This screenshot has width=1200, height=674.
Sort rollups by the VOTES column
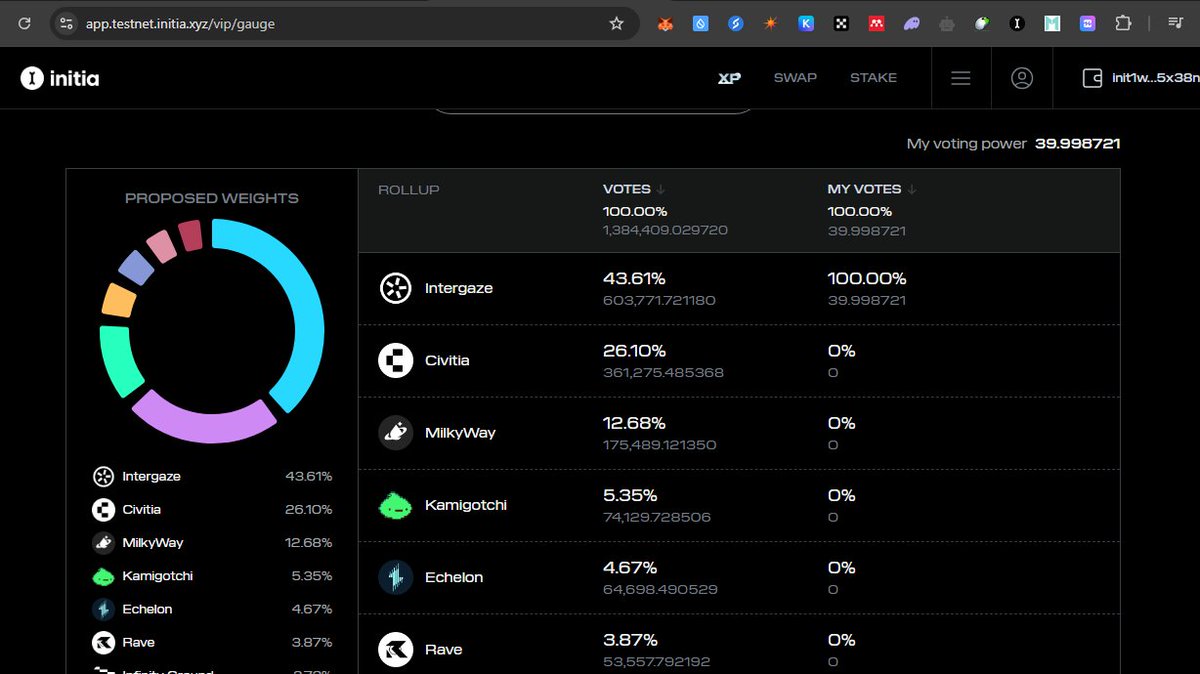click(x=634, y=189)
